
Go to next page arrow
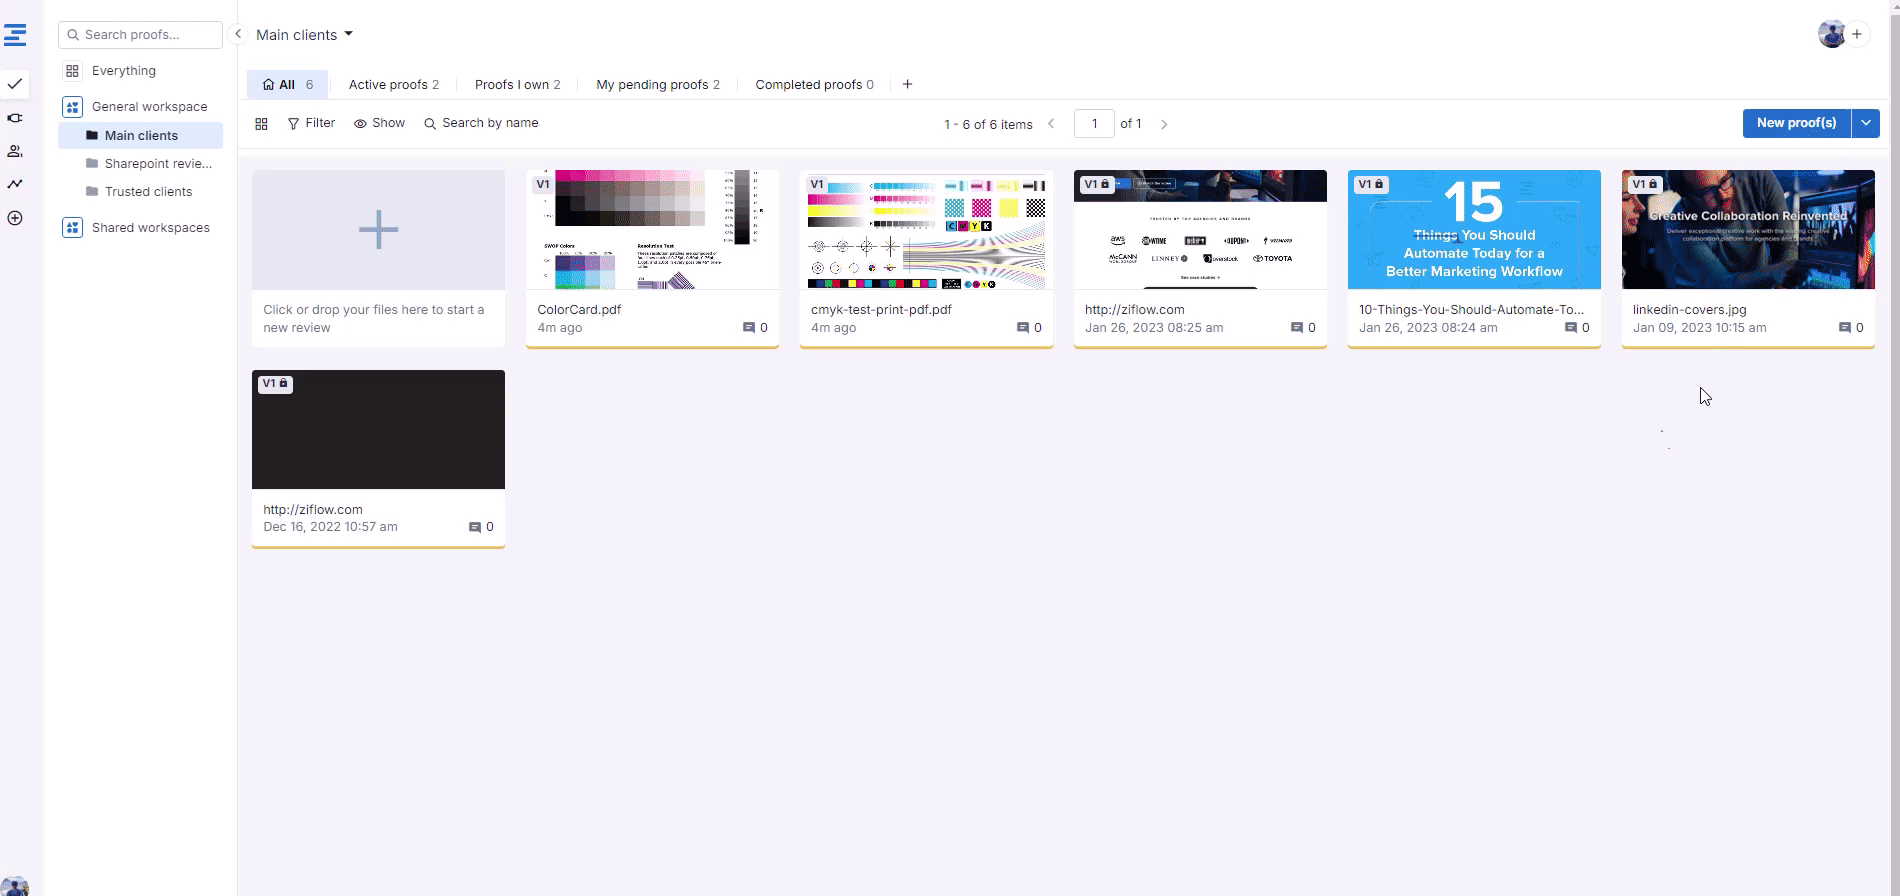[1164, 124]
